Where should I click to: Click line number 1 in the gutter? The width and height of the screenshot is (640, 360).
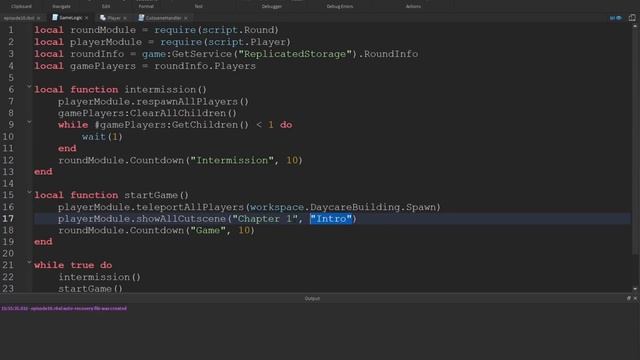11,30
